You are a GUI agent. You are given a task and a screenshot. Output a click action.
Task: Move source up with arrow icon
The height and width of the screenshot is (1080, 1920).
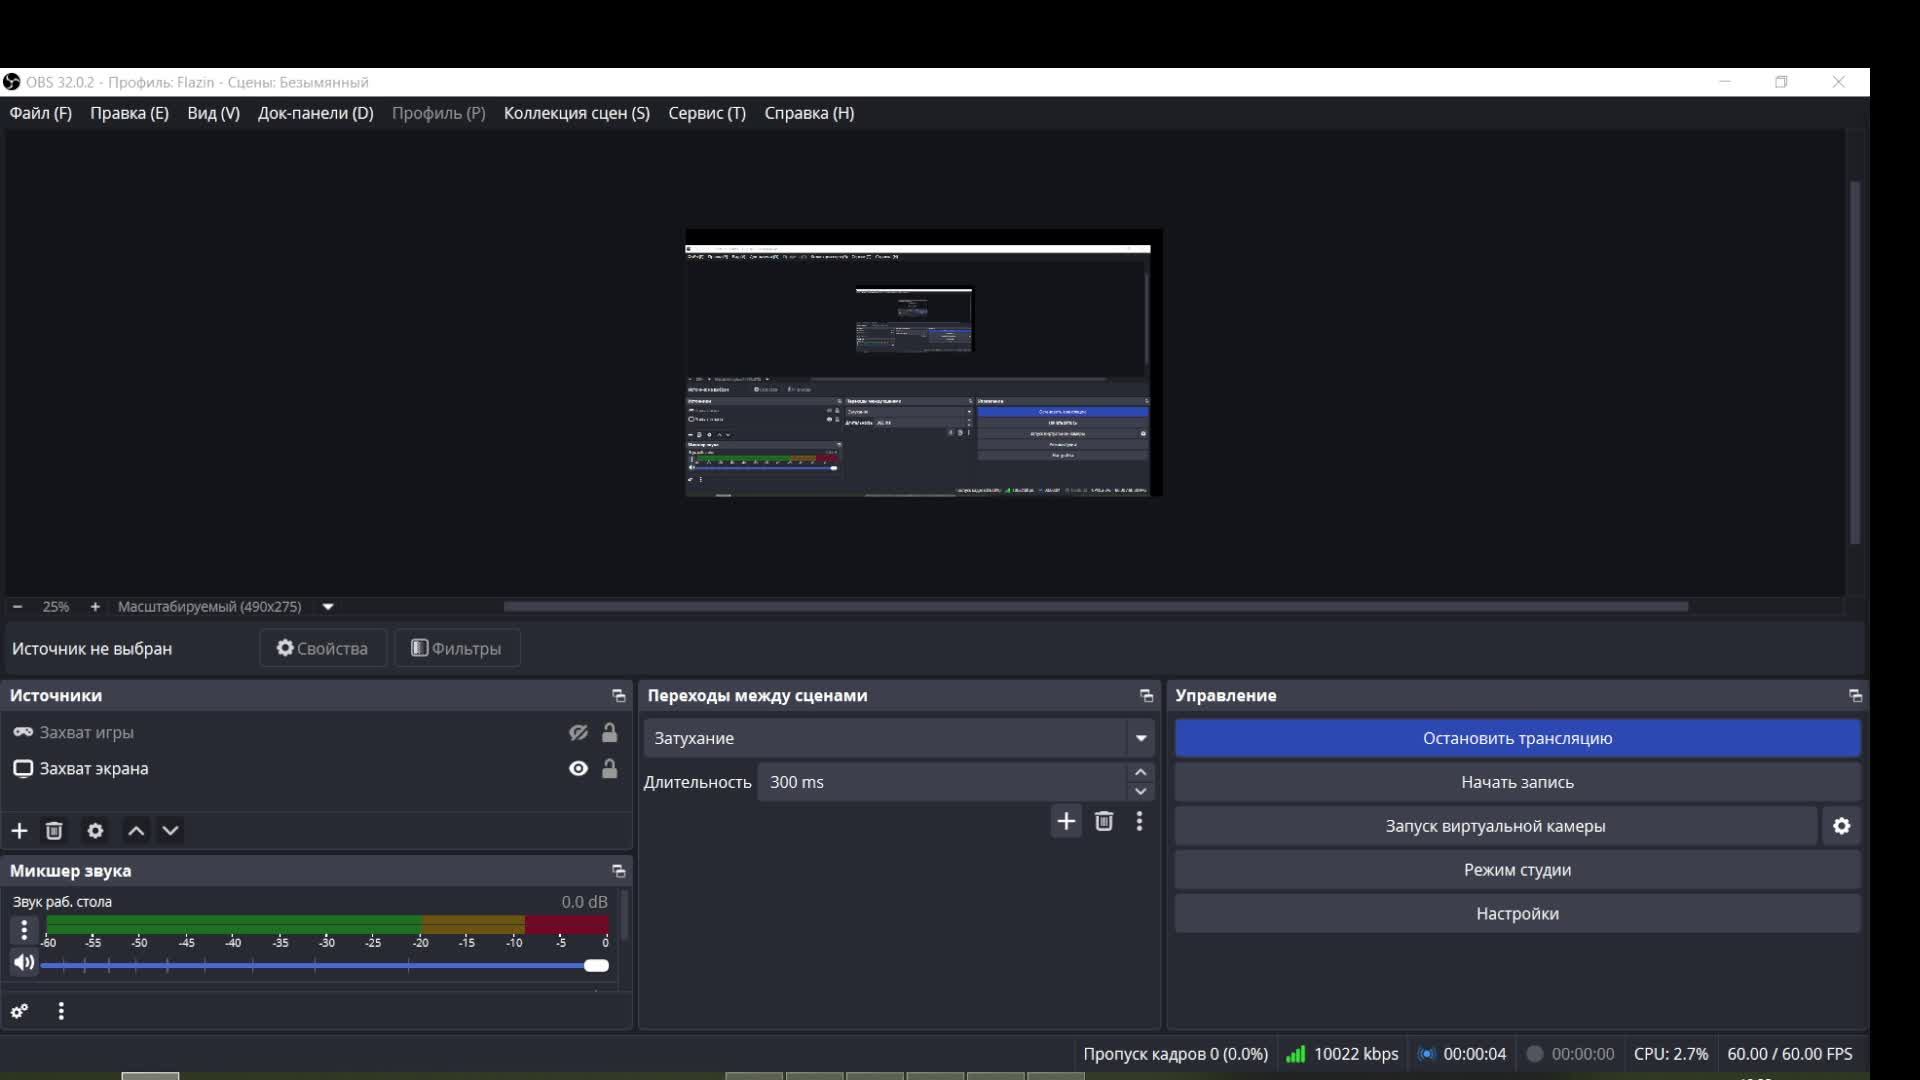(136, 831)
